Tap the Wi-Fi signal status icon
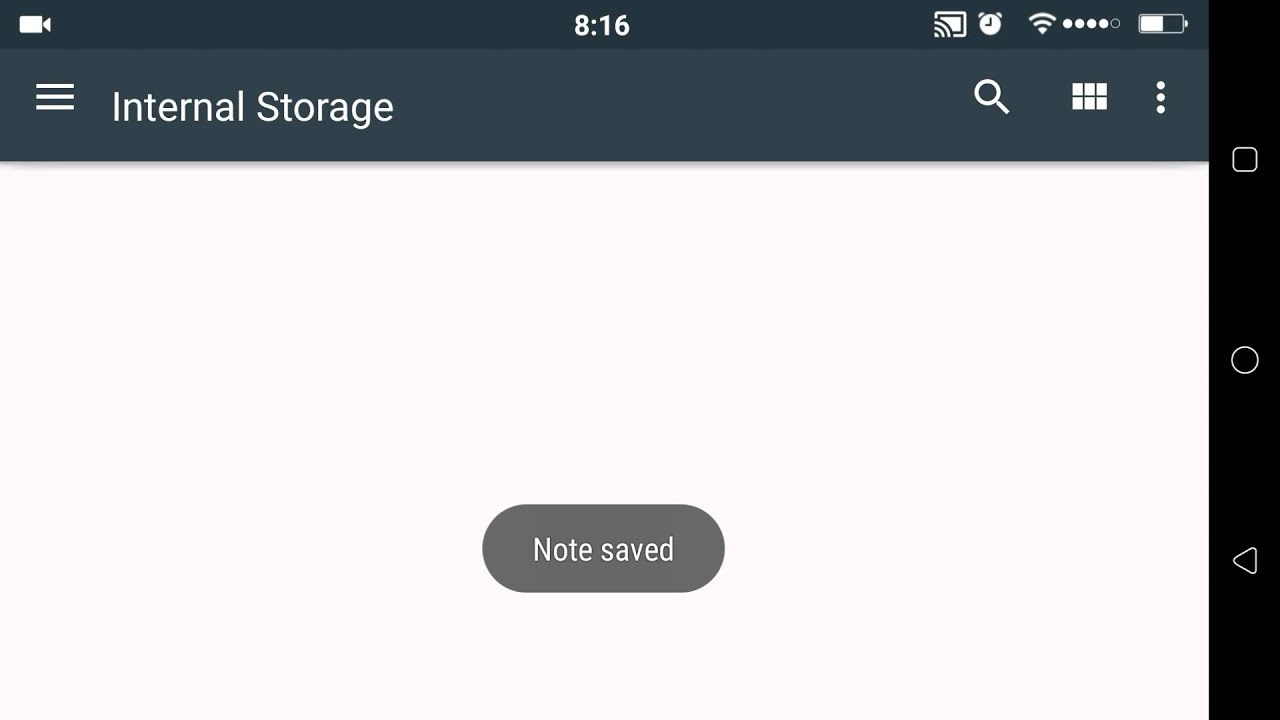 coord(1042,23)
